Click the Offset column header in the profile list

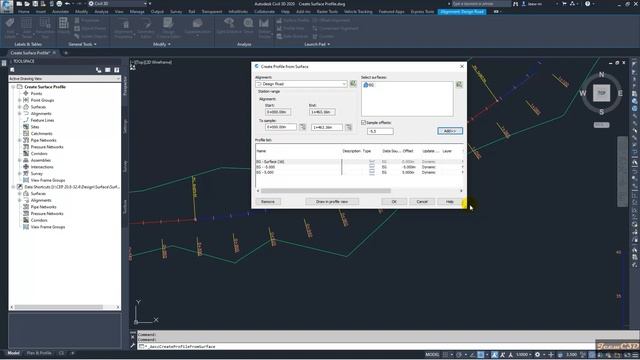408,151
